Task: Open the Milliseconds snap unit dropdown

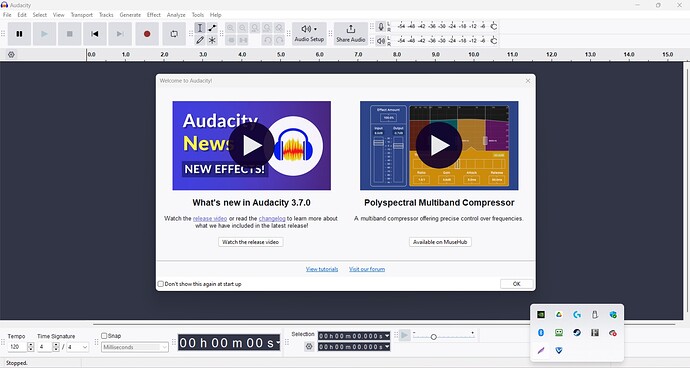Action: pyautogui.click(x=135, y=347)
